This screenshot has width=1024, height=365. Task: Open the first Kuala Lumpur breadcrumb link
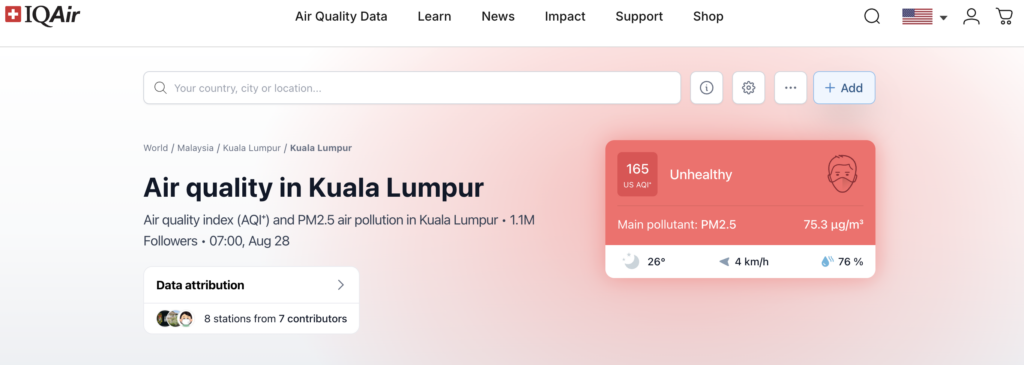251,148
